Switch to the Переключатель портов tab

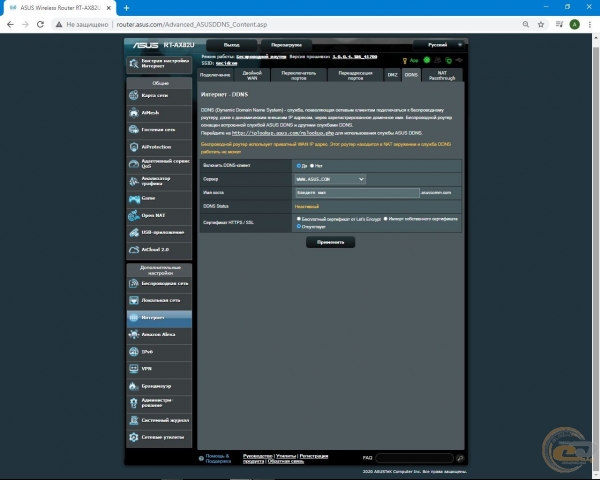click(298, 75)
